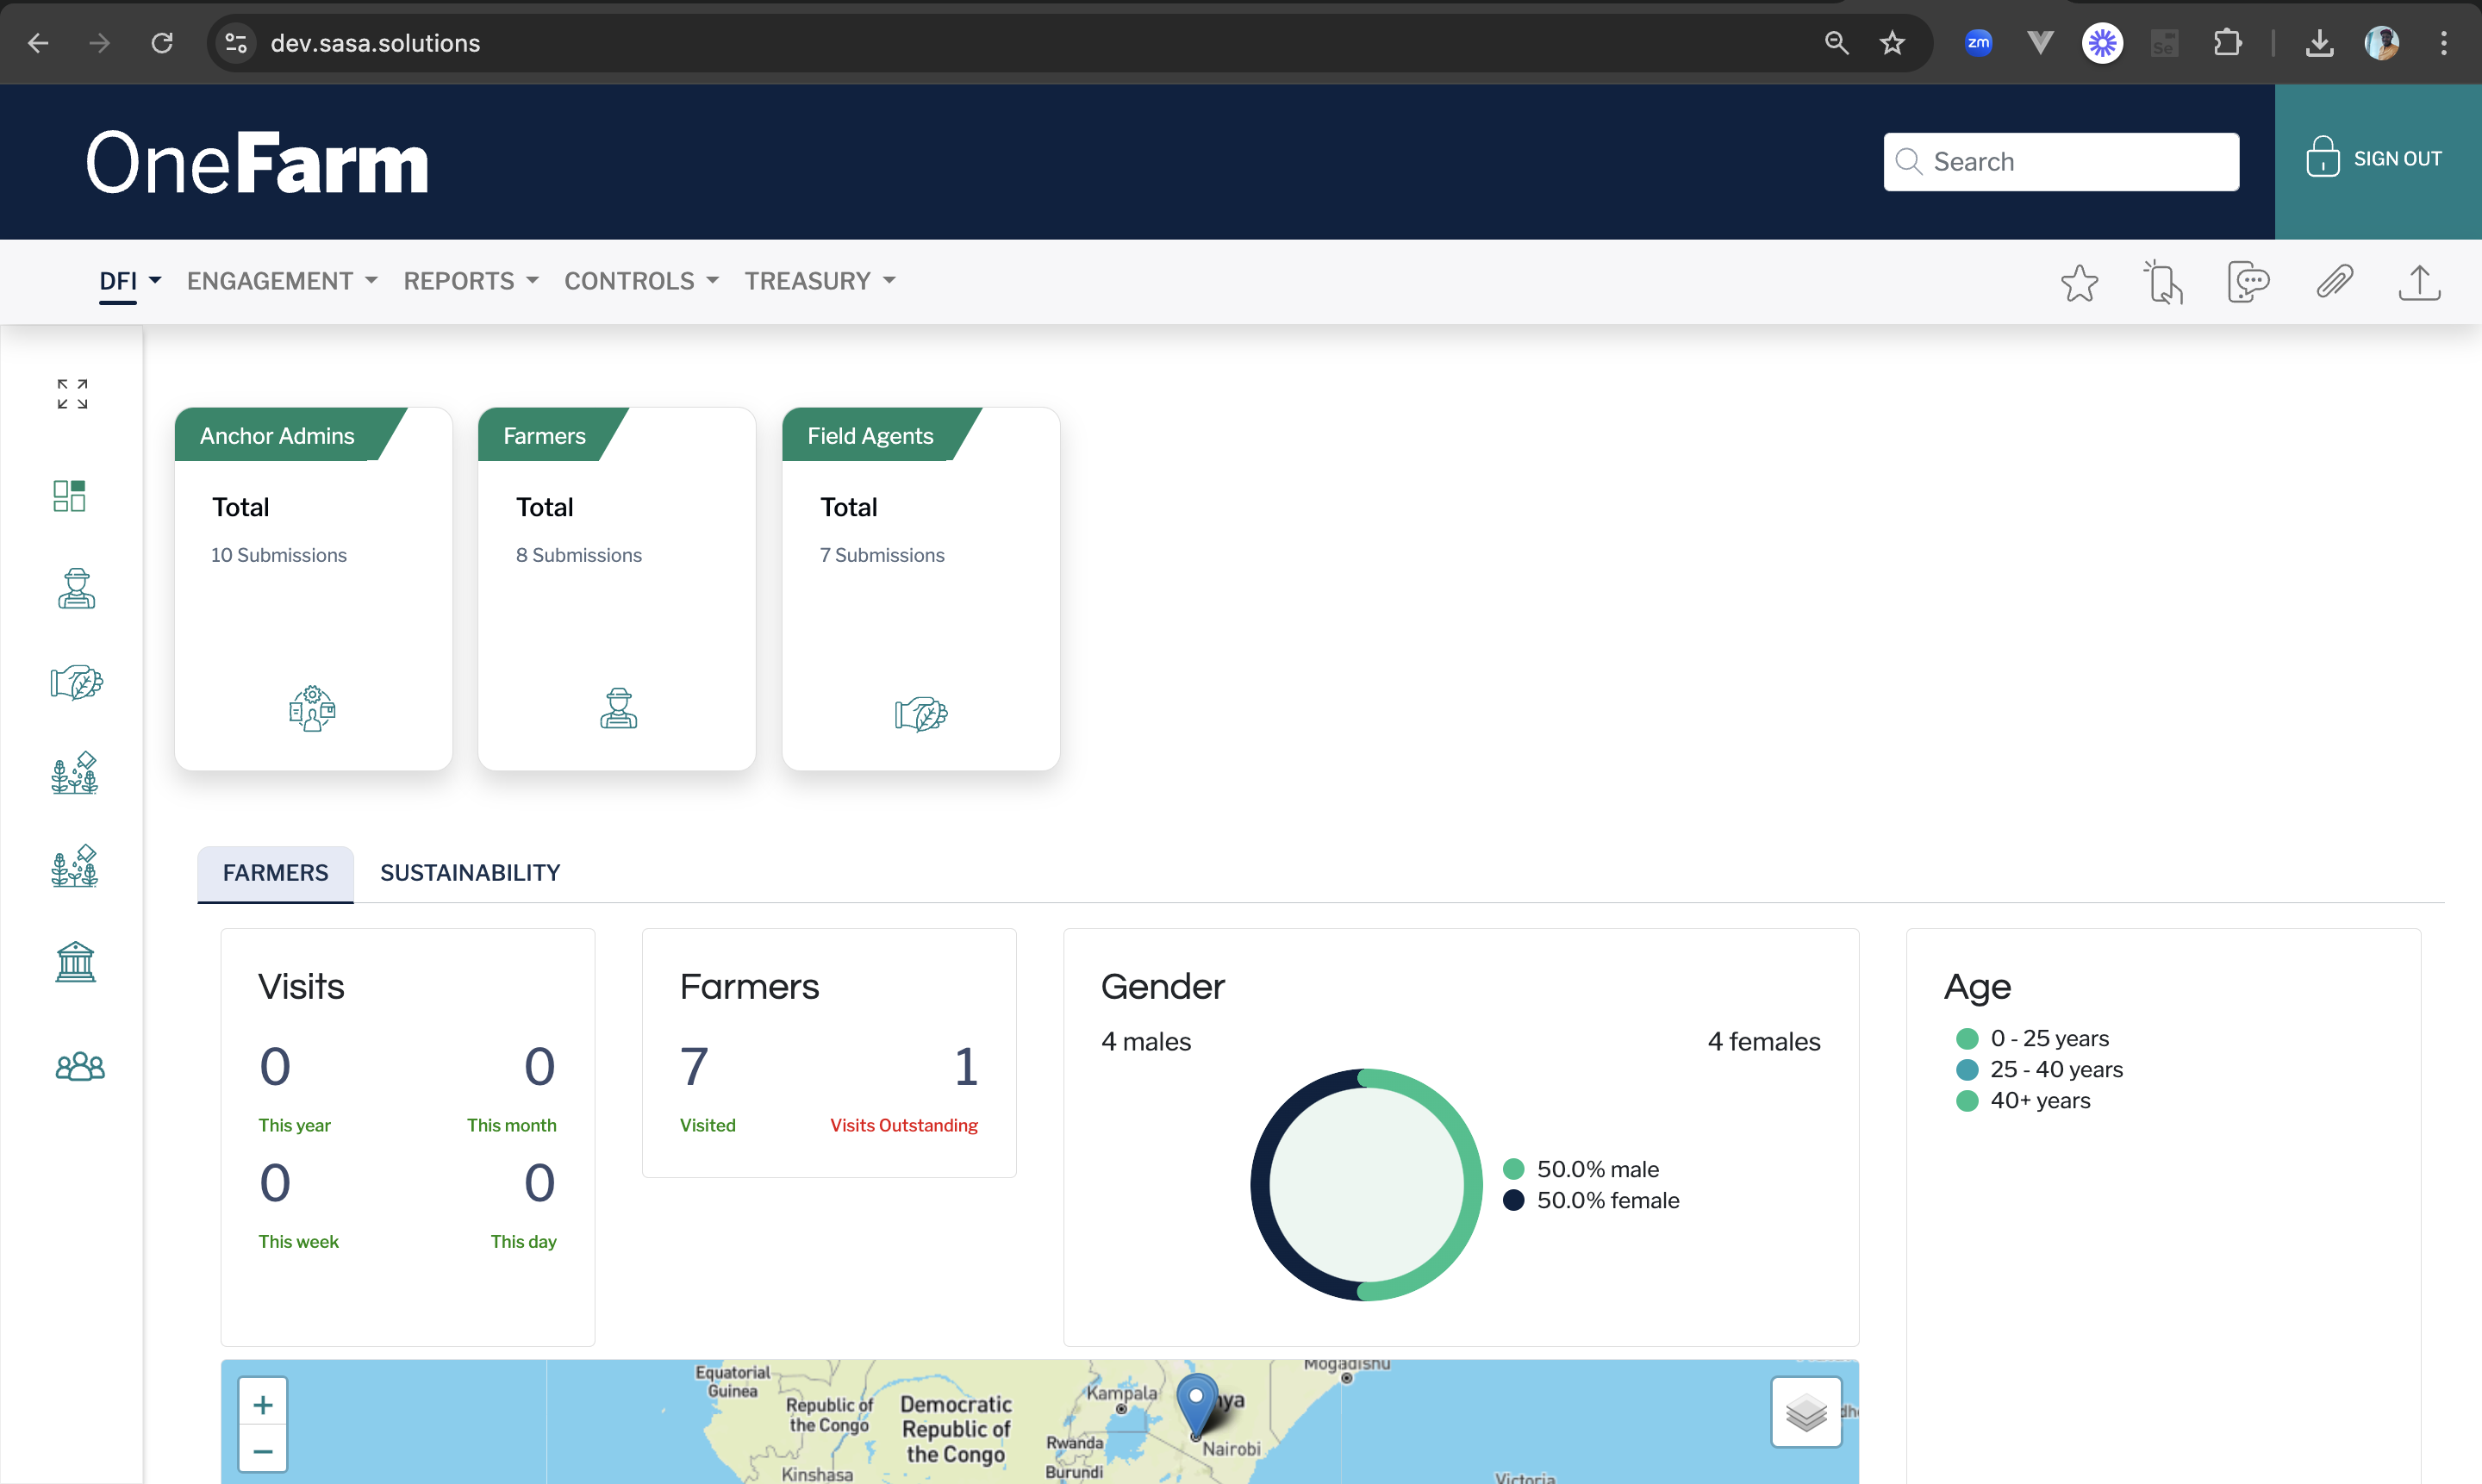Open the chat messages icon
Screen dimensions: 2482x1484
[2248, 282]
